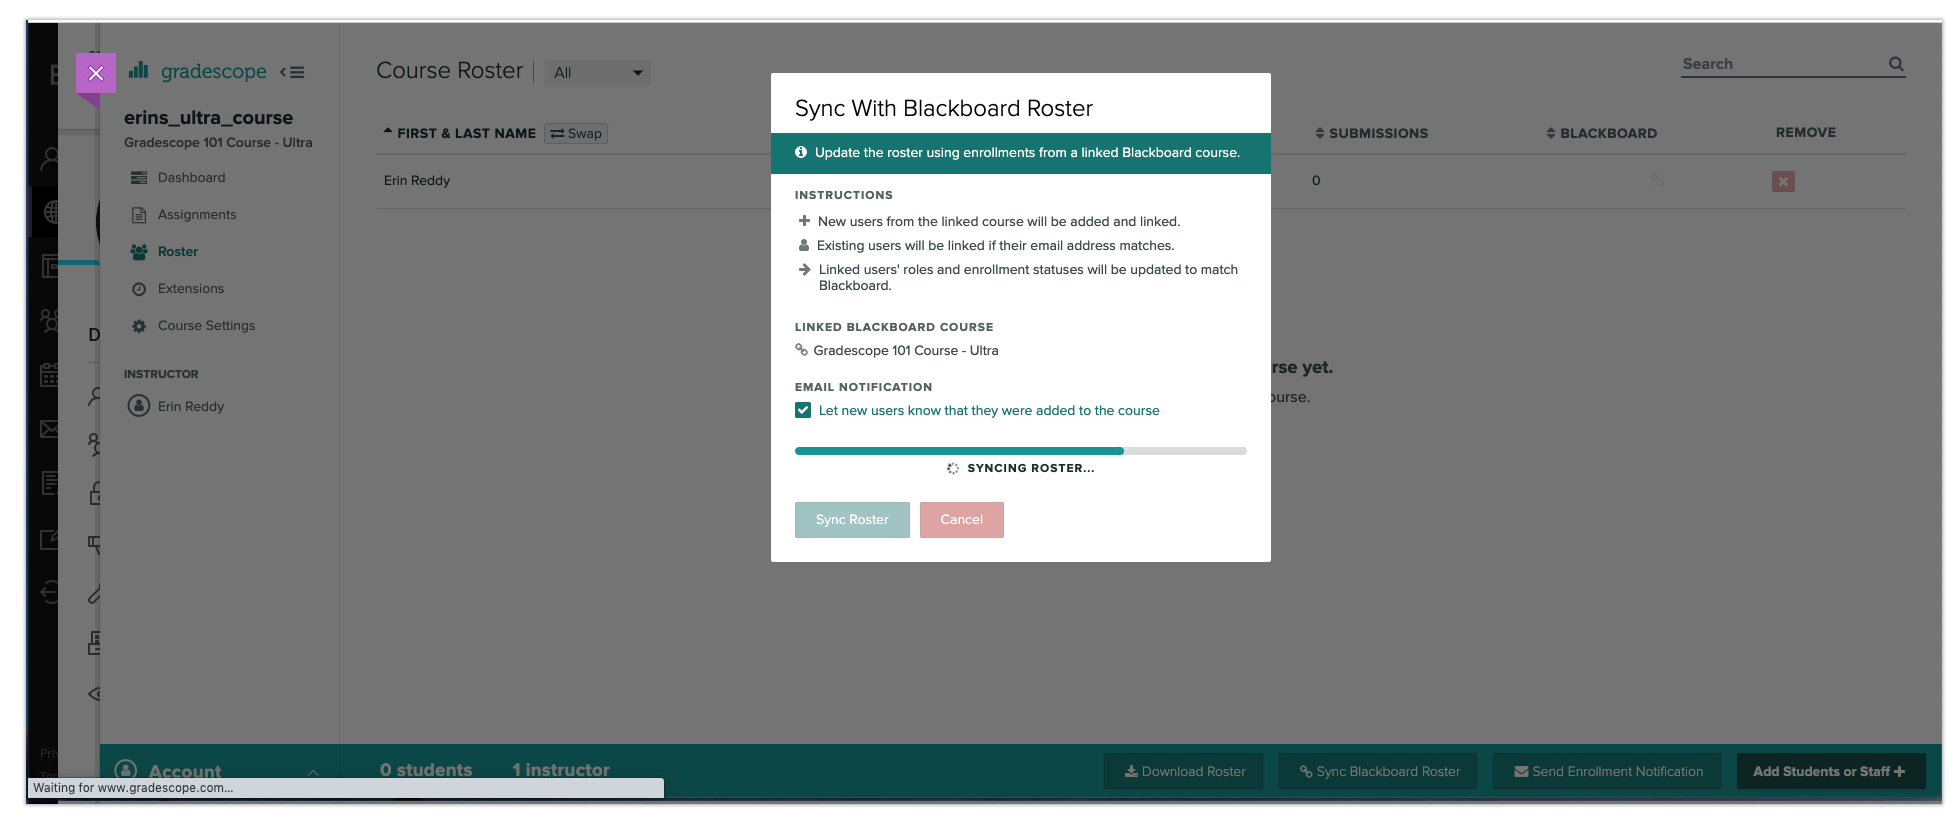Click the arrow icon by 'Linked users' instruction
The height and width of the screenshot is (821, 1955).
point(804,269)
